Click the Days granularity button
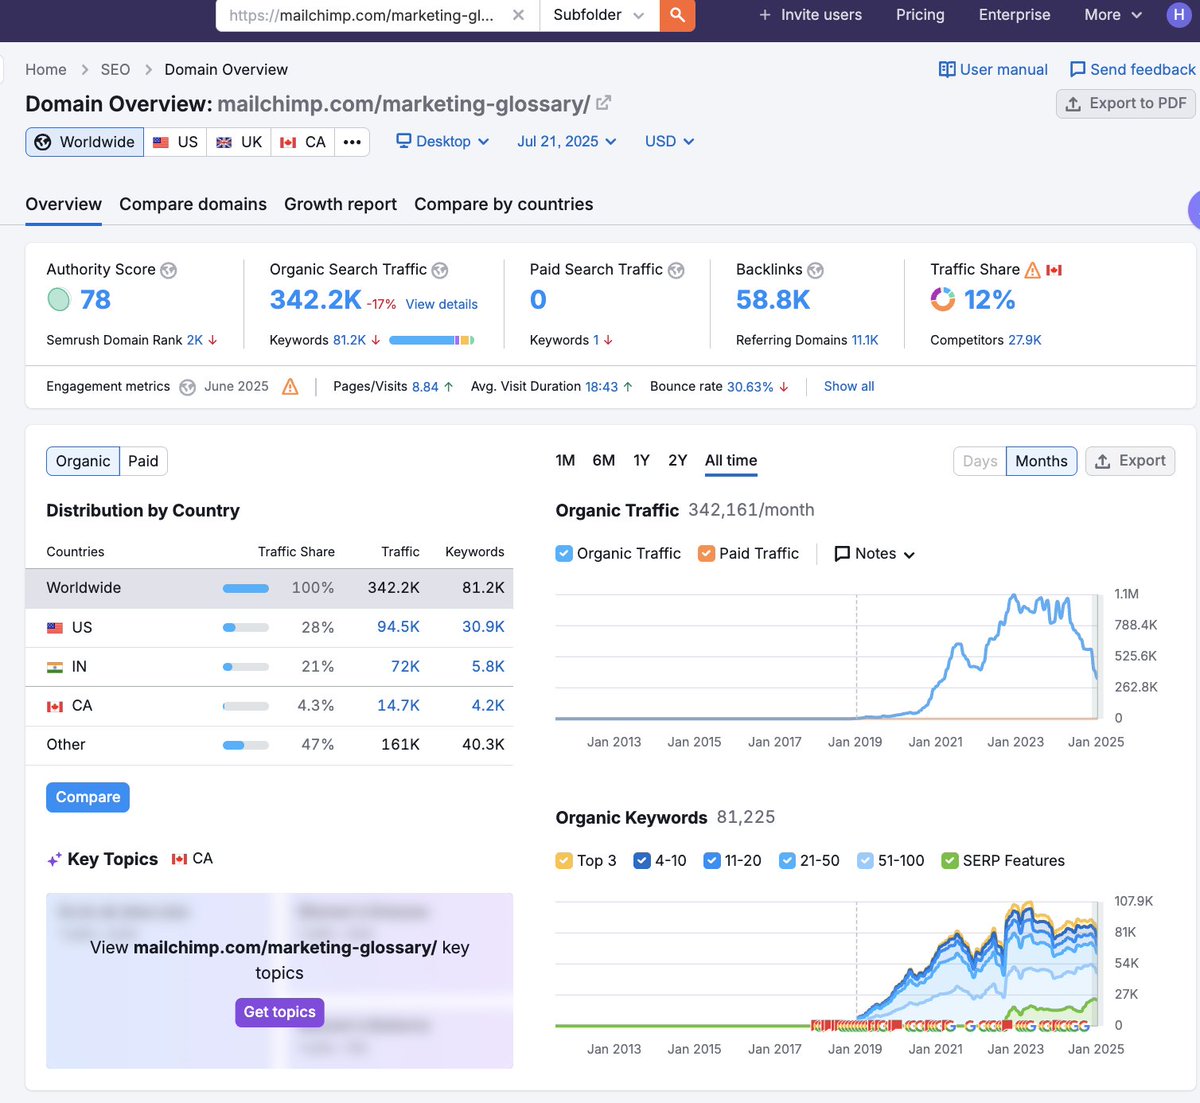1200x1103 pixels. click(x=980, y=461)
